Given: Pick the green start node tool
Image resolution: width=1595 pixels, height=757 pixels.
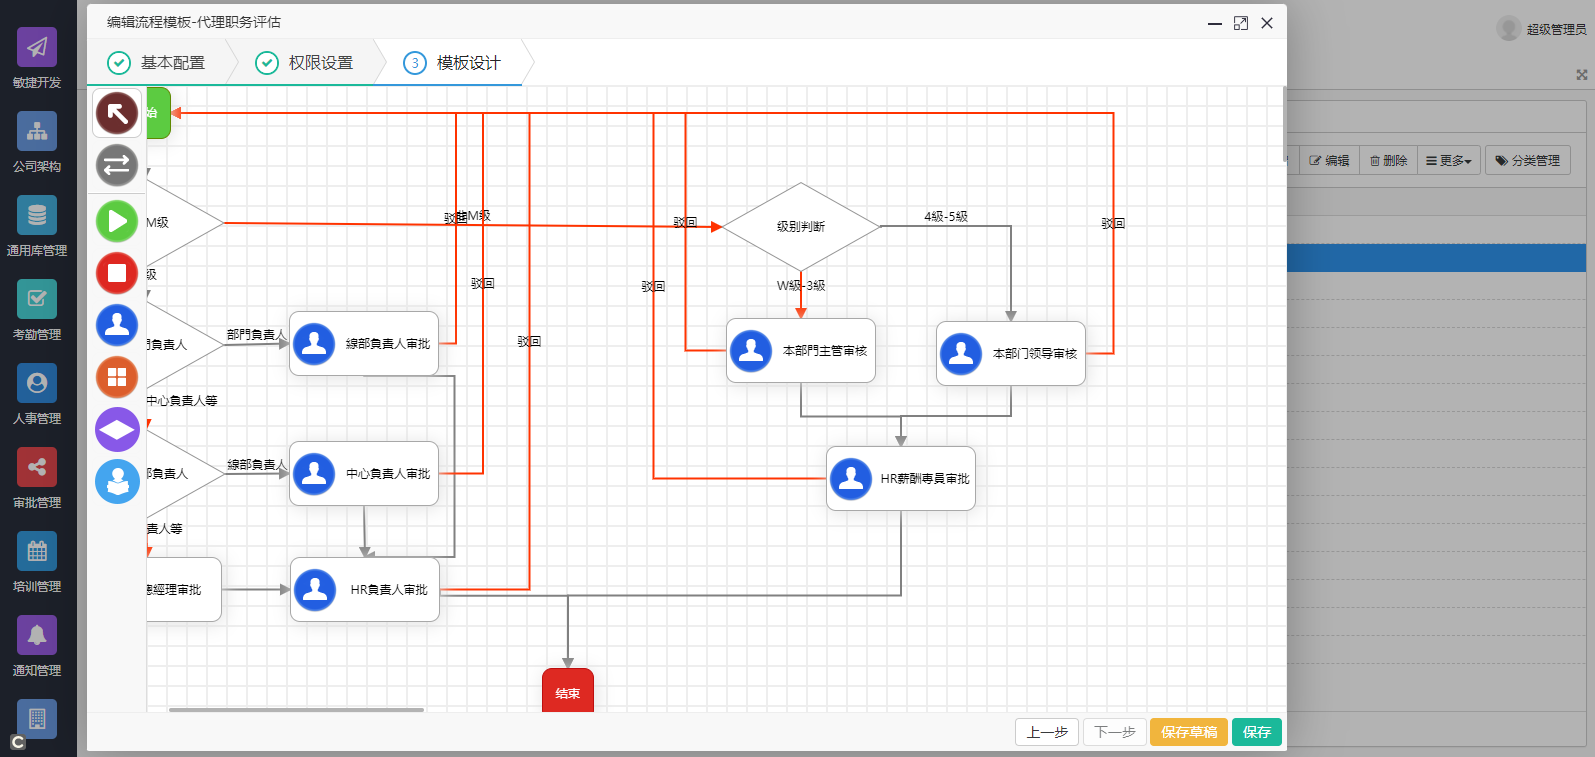Looking at the screenshot, I should (x=117, y=220).
